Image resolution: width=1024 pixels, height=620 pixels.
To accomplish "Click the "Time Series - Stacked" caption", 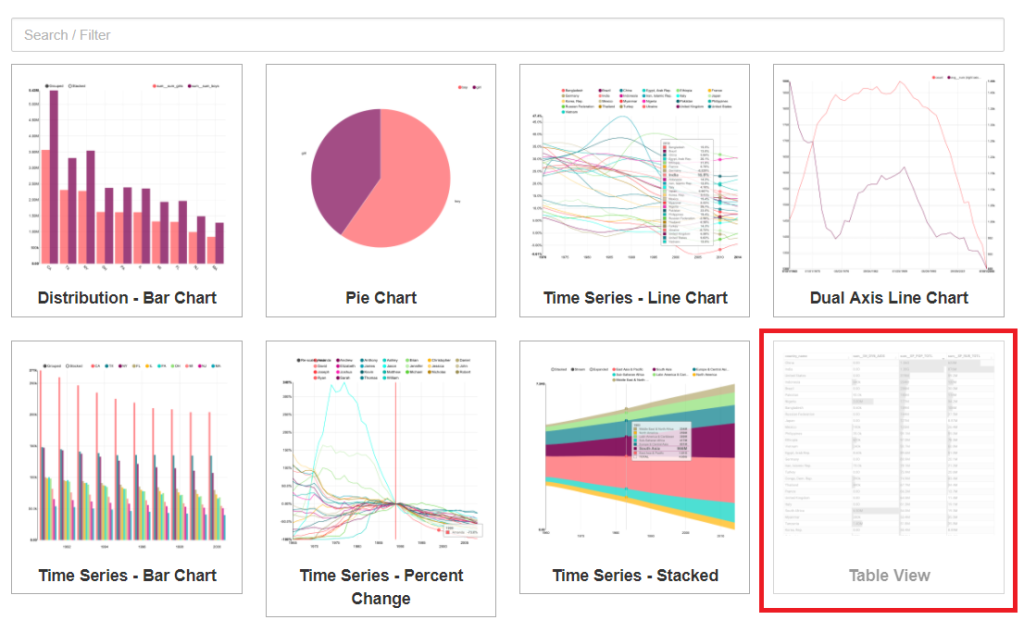I will pos(635,576).
